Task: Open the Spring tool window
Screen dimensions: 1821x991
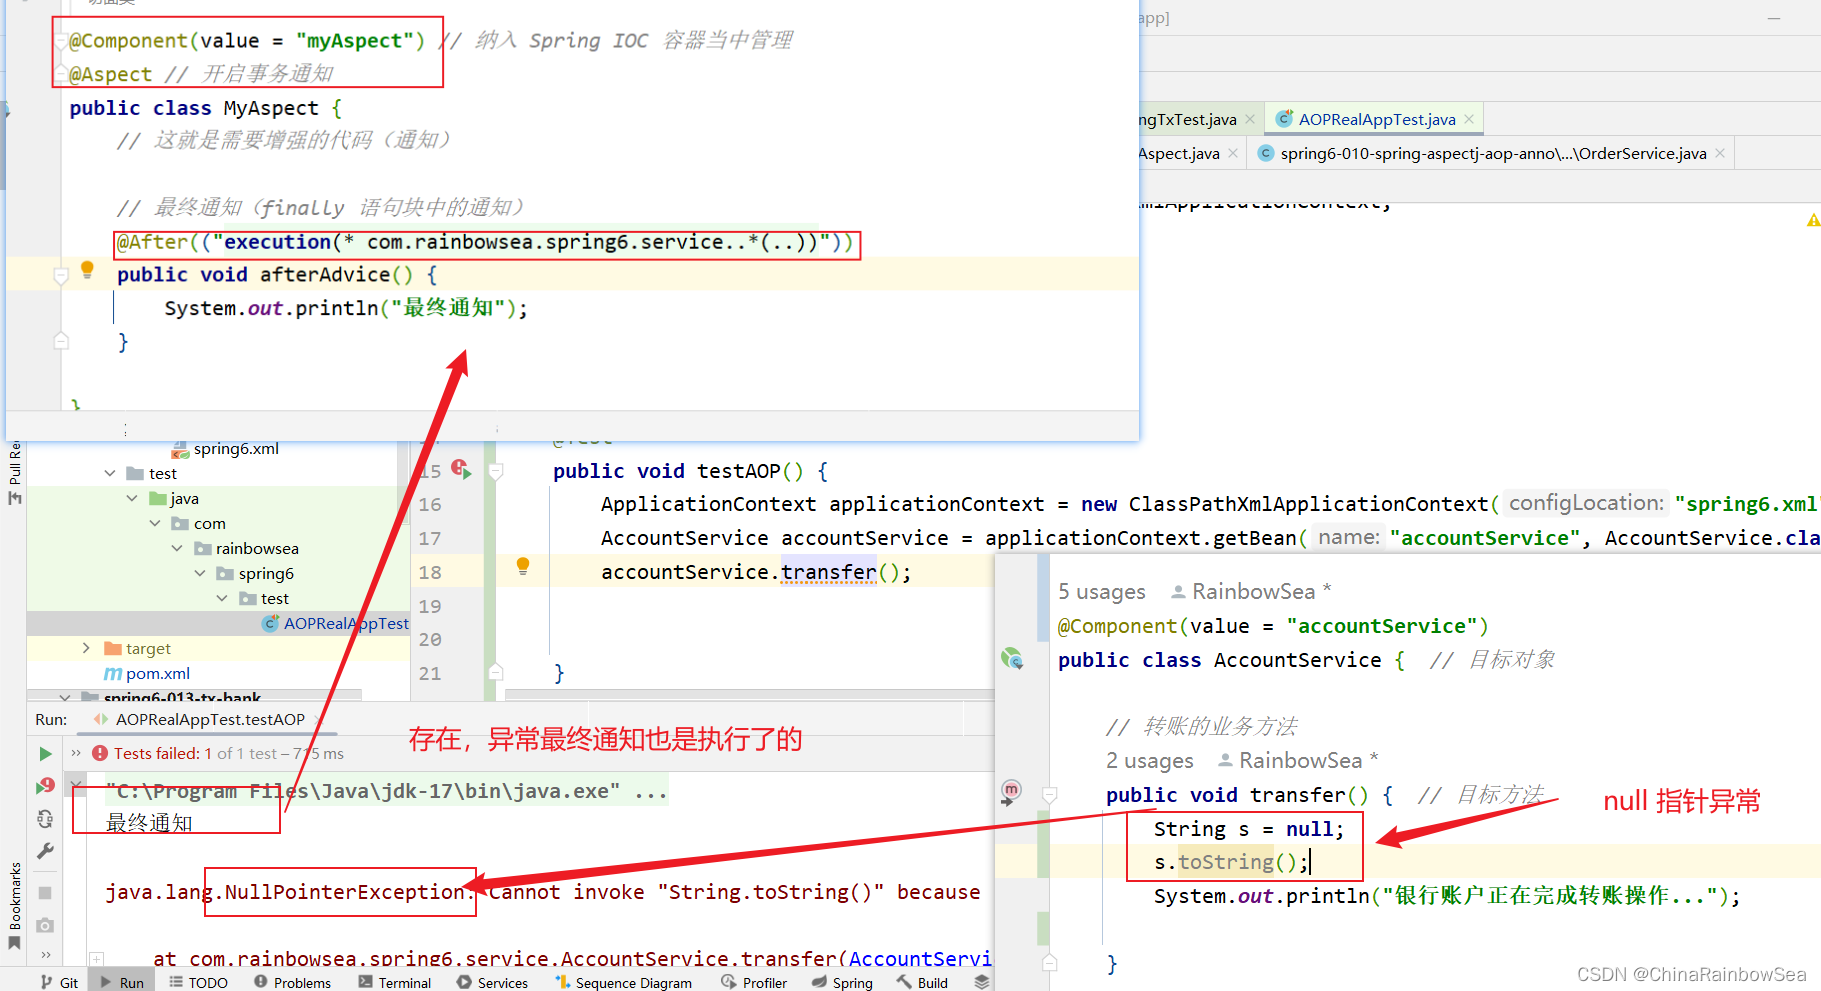Action: pyautogui.click(x=842, y=983)
